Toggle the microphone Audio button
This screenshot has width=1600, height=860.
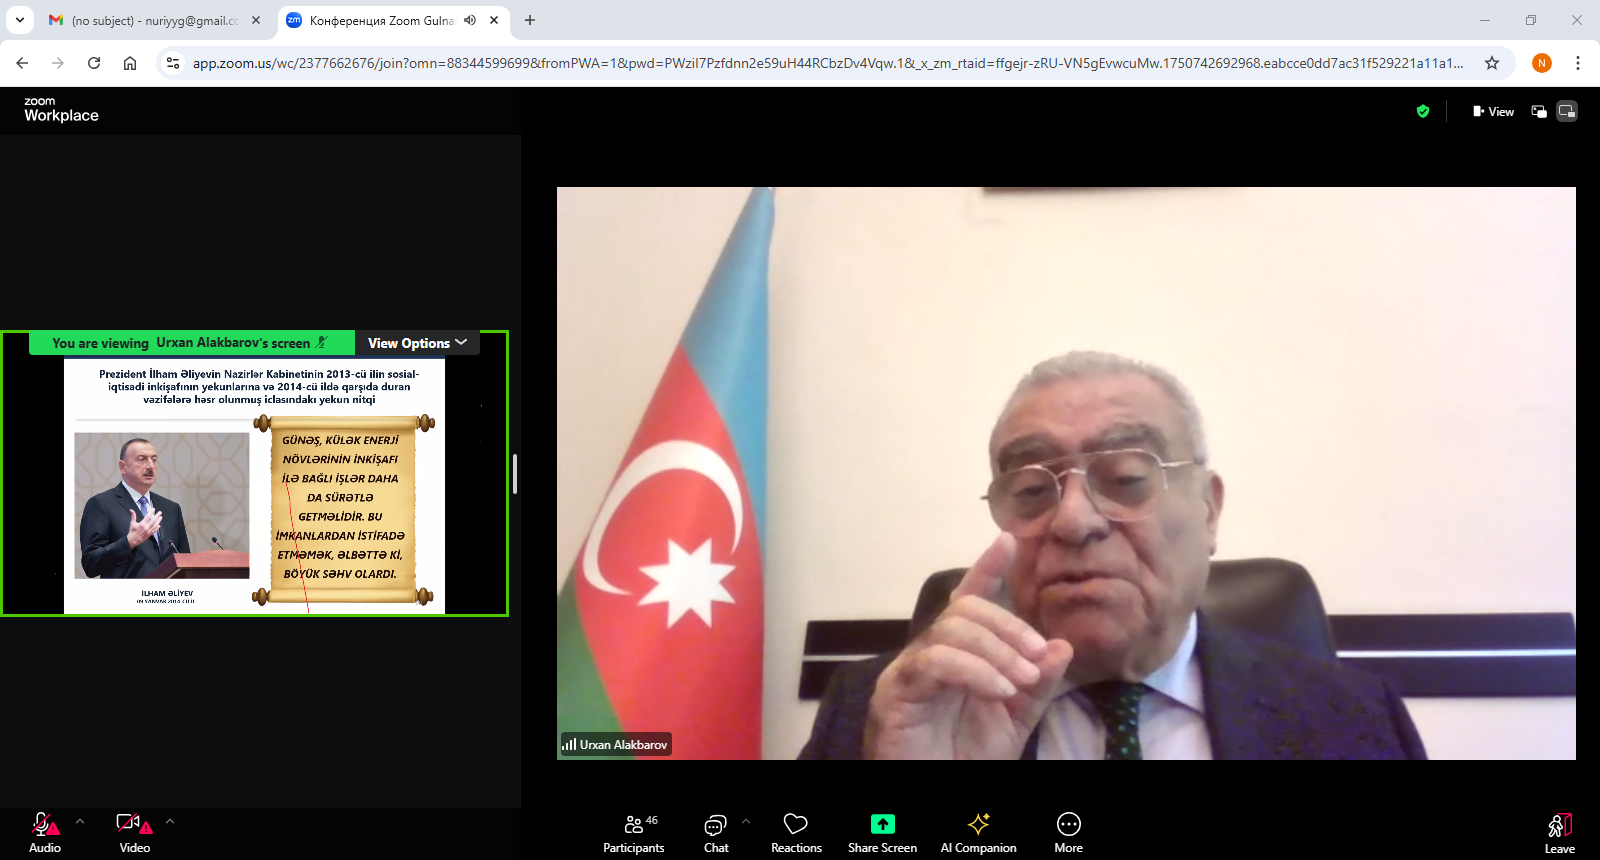45,833
